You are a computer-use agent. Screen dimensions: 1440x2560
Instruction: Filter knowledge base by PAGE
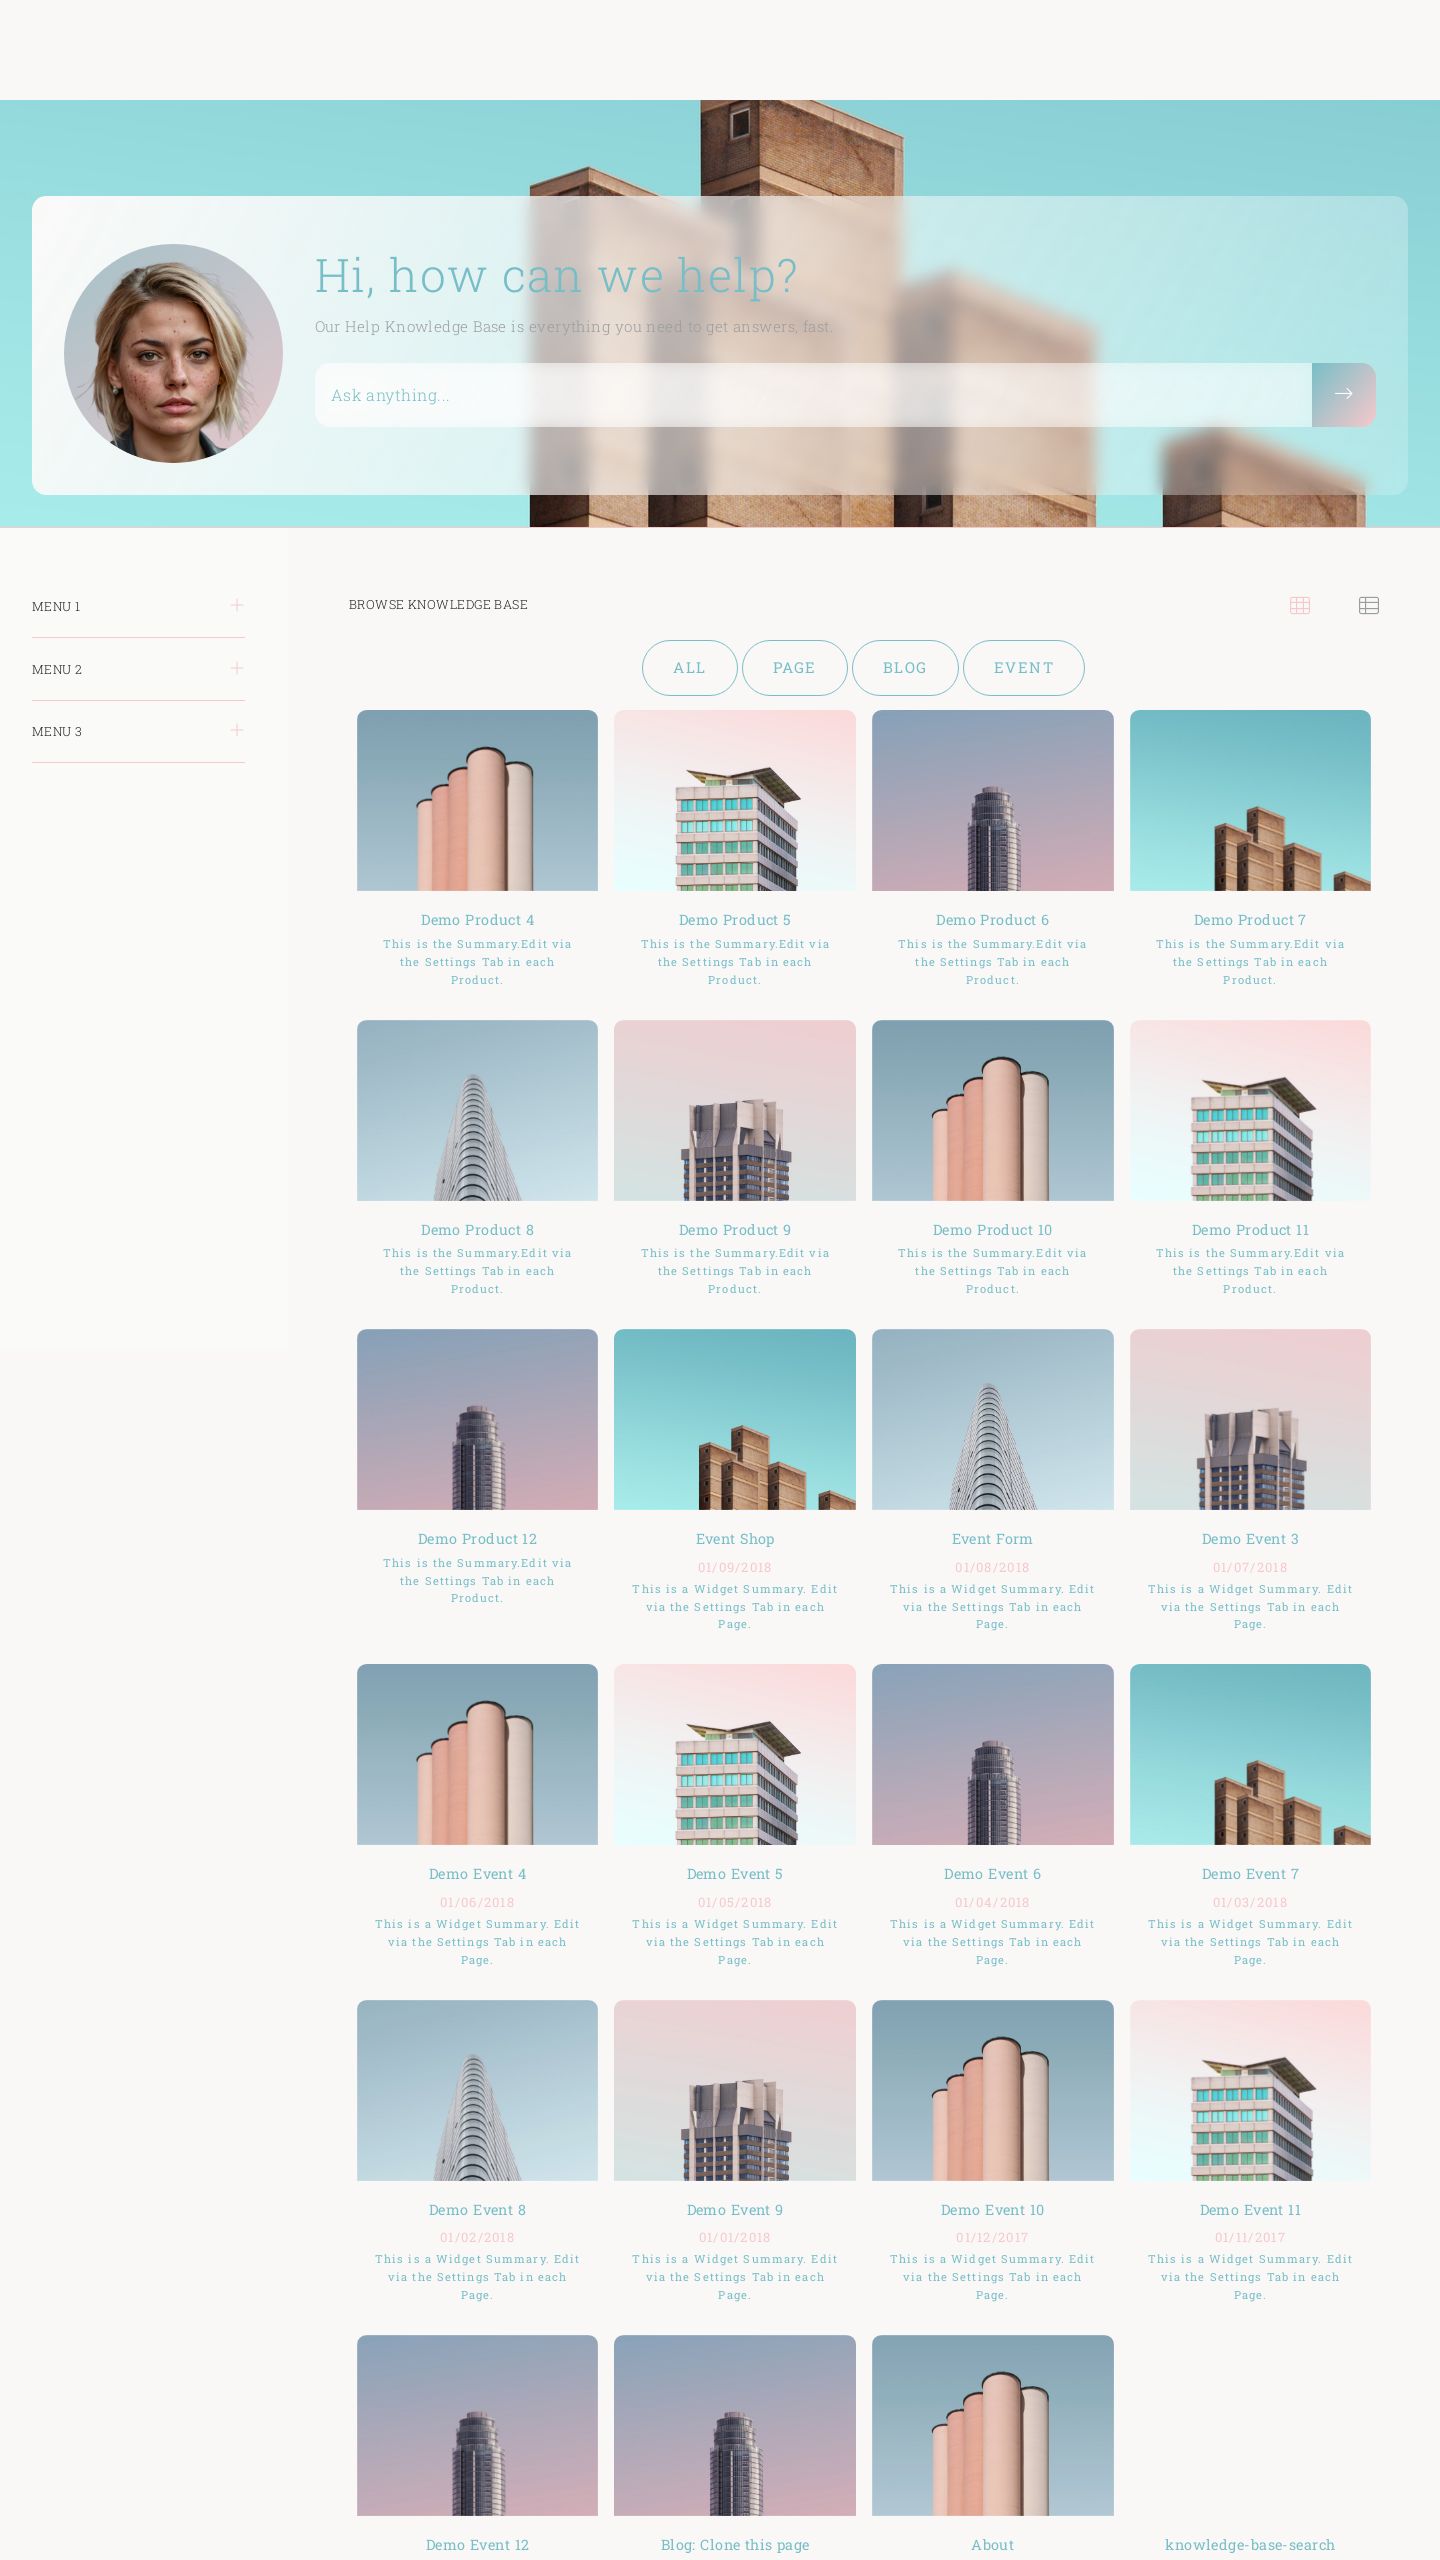794,668
